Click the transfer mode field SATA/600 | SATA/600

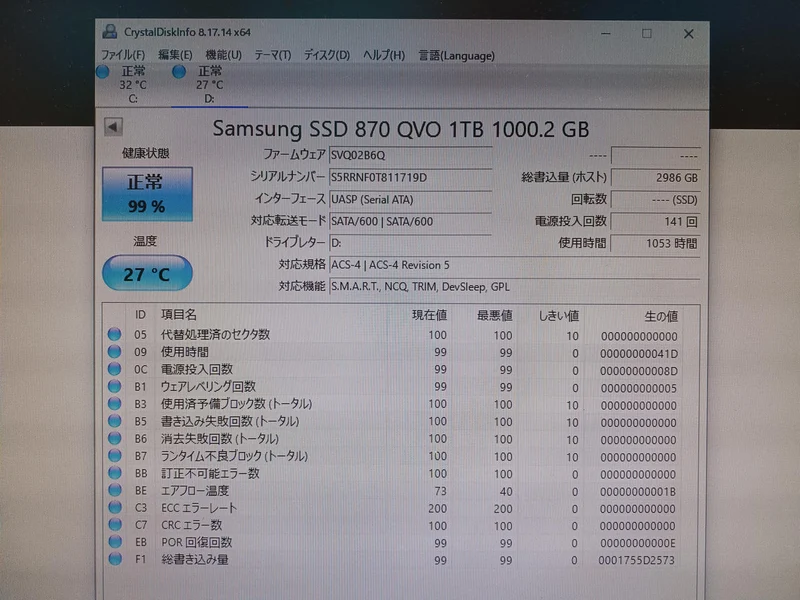click(x=410, y=221)
